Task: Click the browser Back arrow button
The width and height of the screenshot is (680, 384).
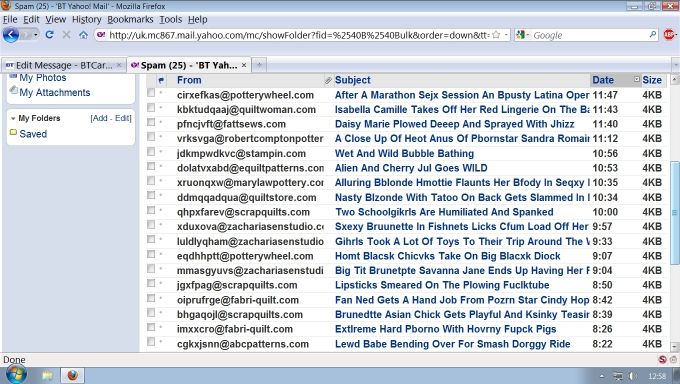Action: coord(10,35)
